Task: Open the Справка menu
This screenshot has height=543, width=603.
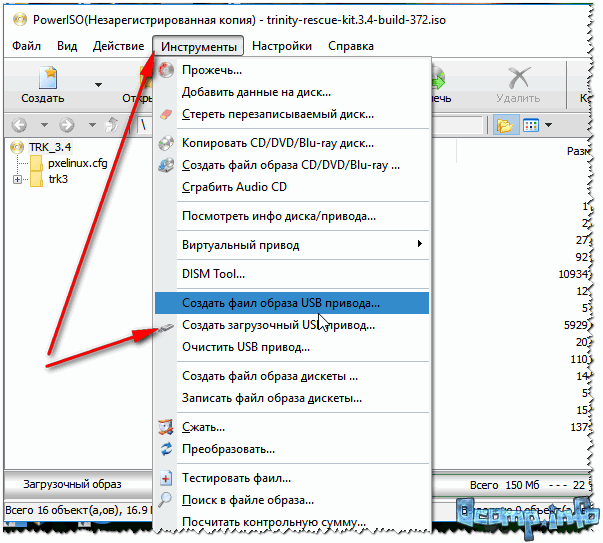Action: click(x=351, y=46)
